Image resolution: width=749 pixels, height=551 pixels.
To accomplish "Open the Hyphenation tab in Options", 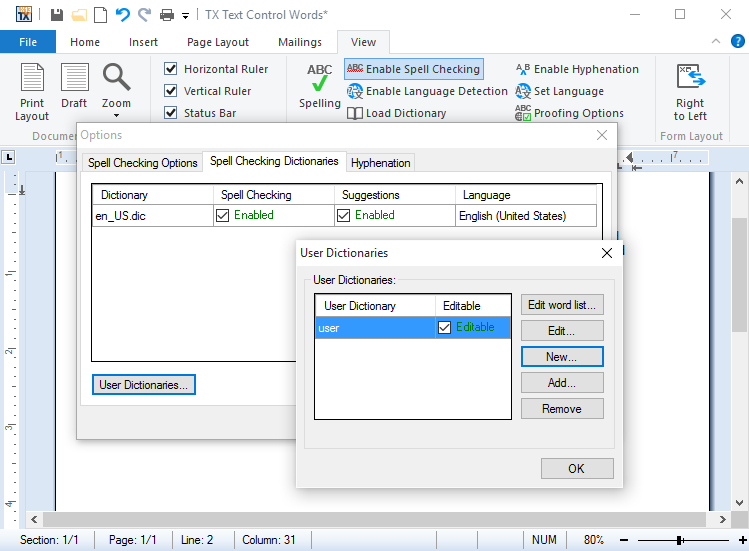I will pyautogui.click(x=380, y=163).
